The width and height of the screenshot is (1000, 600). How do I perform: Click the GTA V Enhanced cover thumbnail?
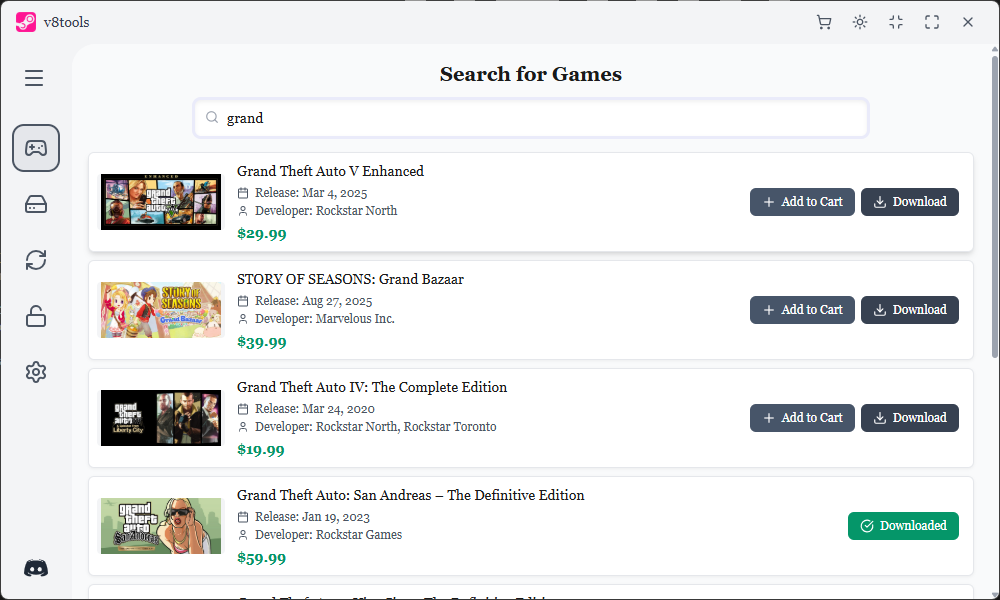pos(160,201)
